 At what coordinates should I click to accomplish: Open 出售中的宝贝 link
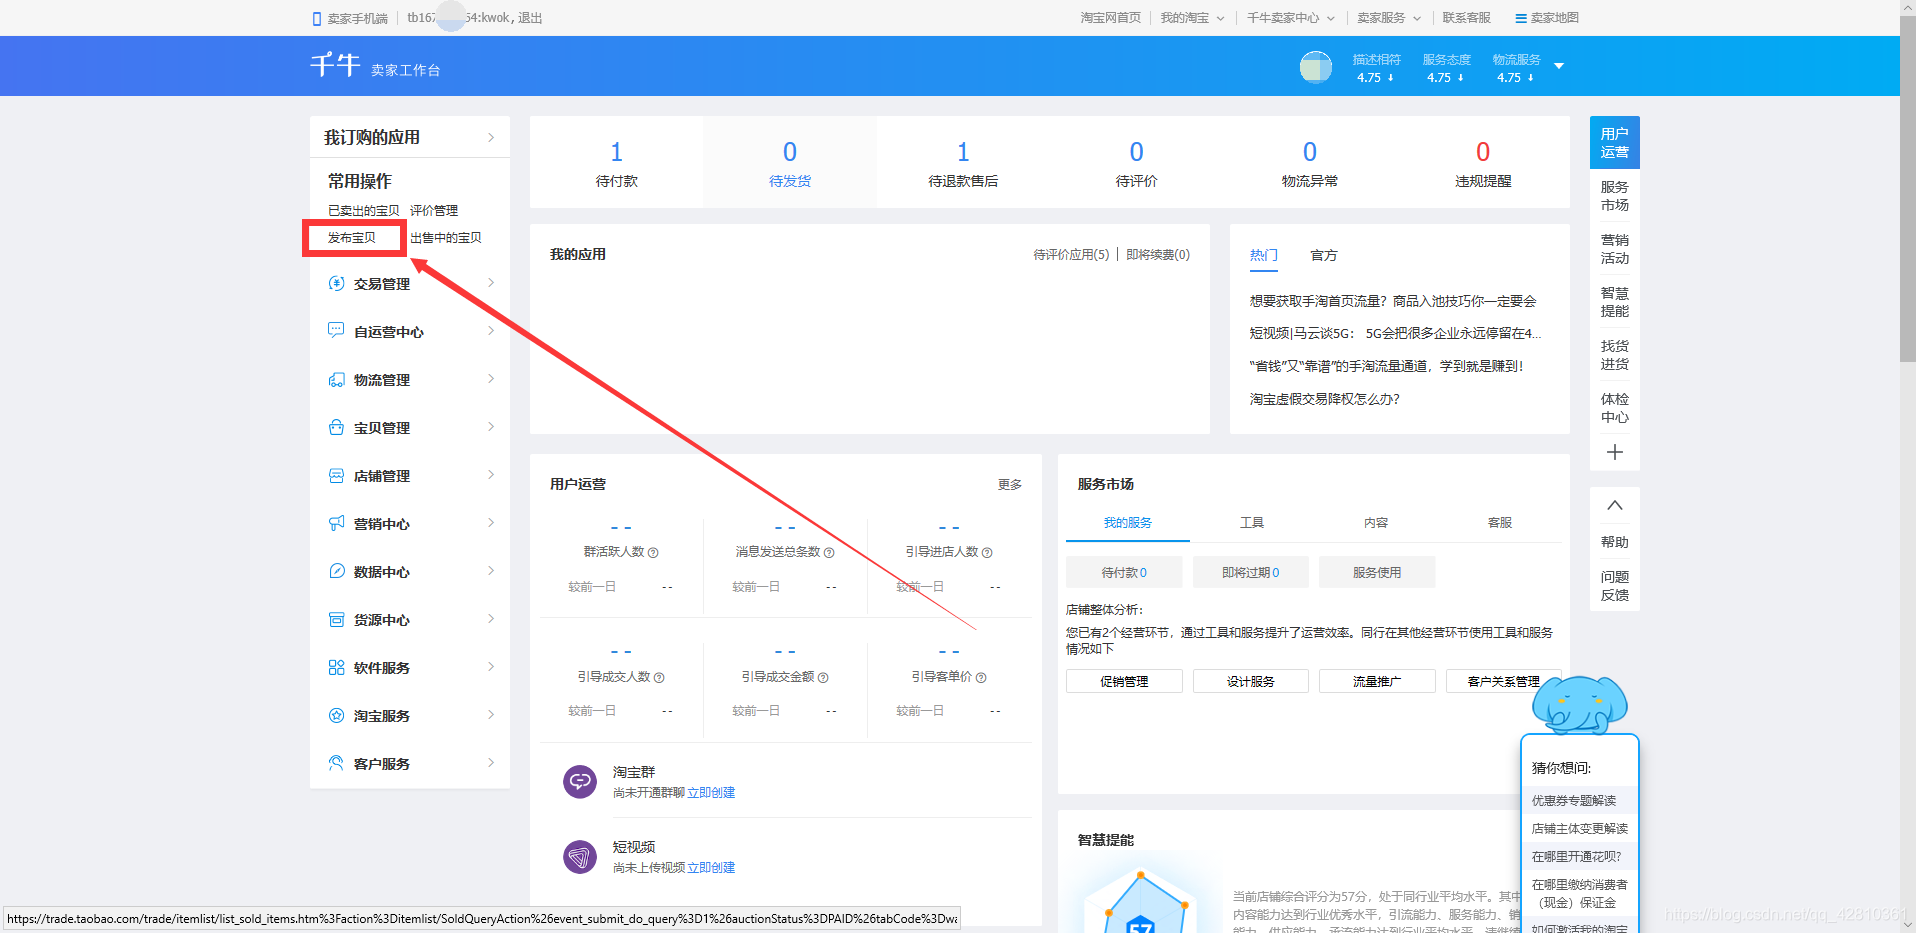(x=446, y=238)
